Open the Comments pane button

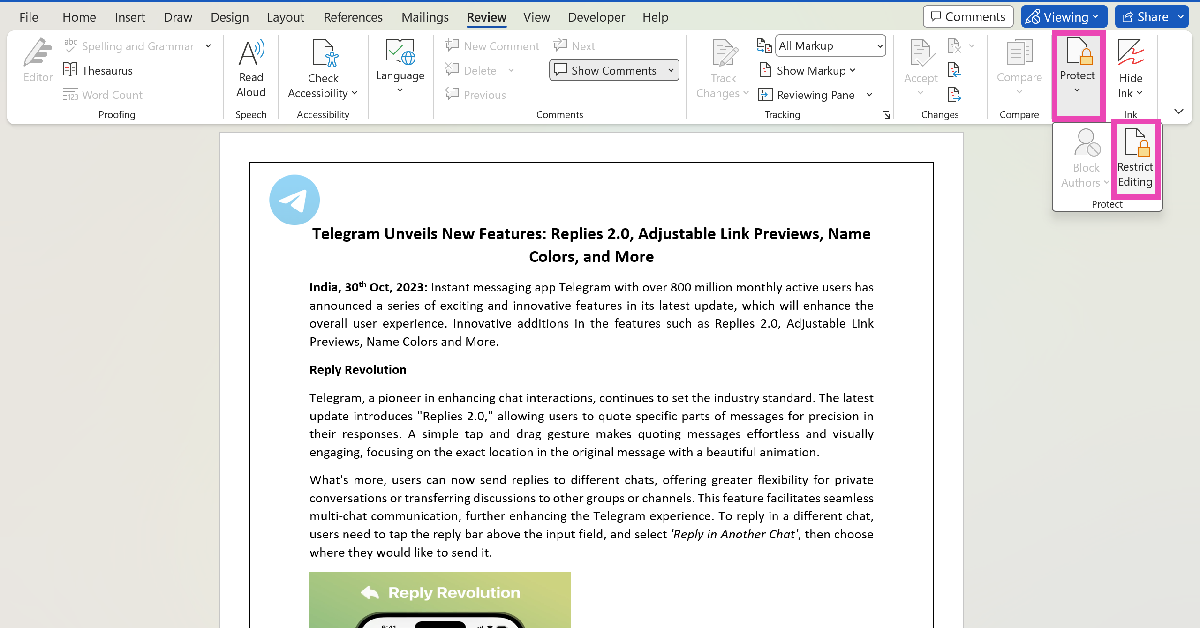tap(968, 17)
